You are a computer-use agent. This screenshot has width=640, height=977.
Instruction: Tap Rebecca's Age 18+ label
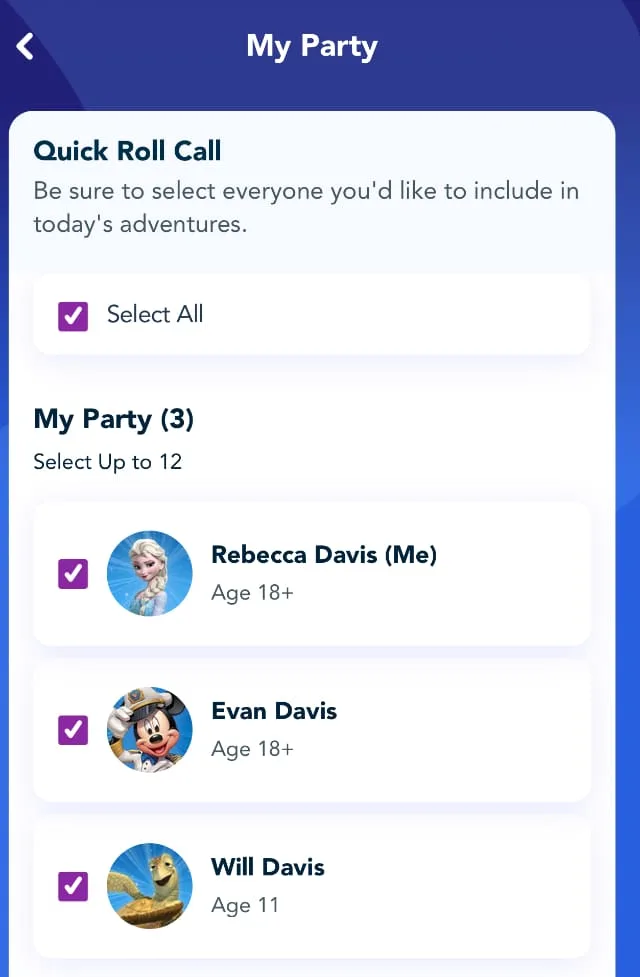(252, 593)
